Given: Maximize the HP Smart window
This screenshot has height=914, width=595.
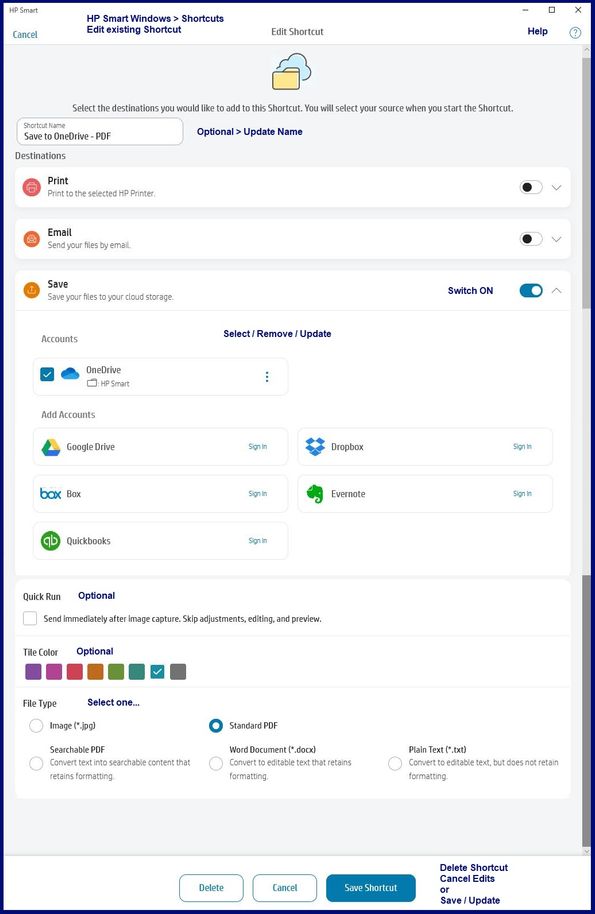Looking at the screenshot, I should (x=552, y=10).
